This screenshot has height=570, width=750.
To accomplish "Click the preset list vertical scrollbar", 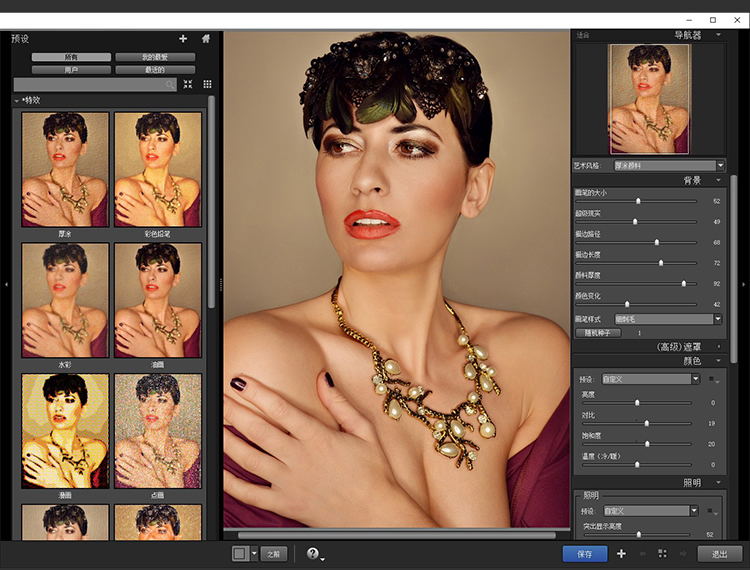I will click(211, 201).
